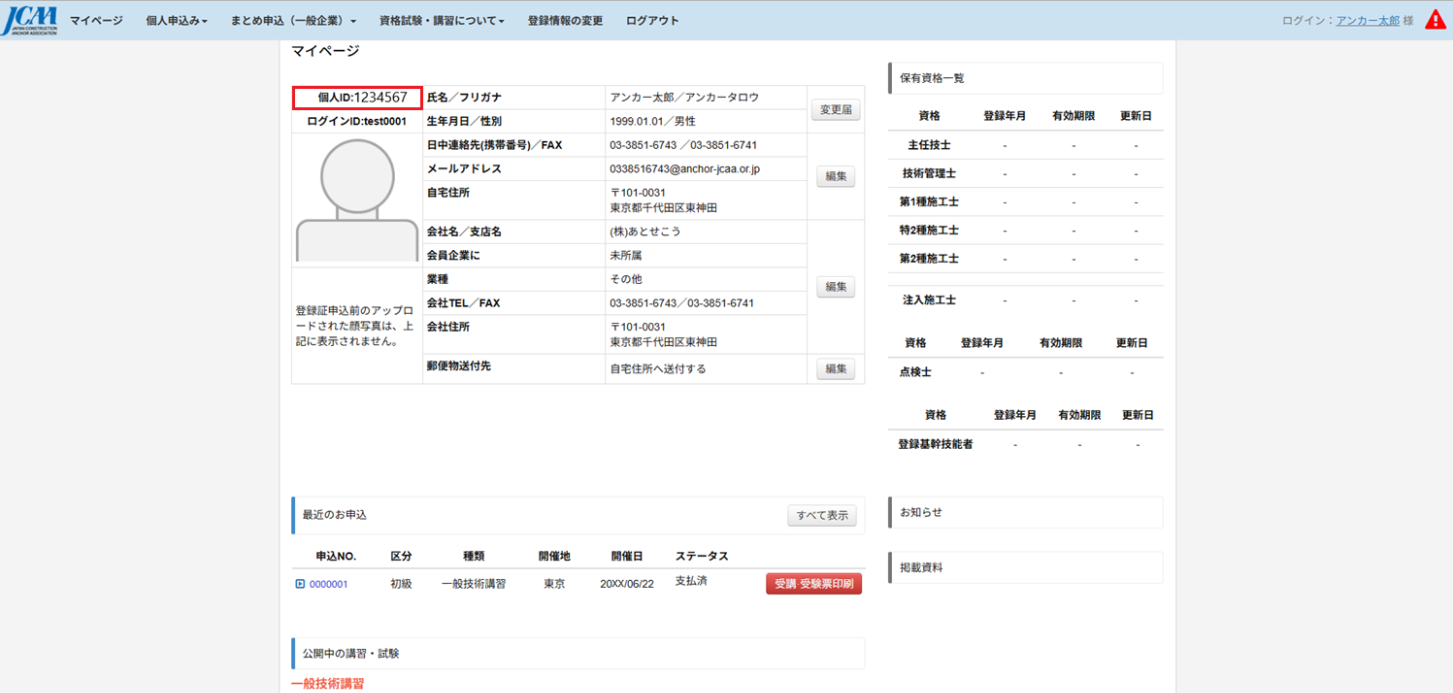Click red 受講 受験票印刷 button
1453x693 pixels.
pos(814,584)
